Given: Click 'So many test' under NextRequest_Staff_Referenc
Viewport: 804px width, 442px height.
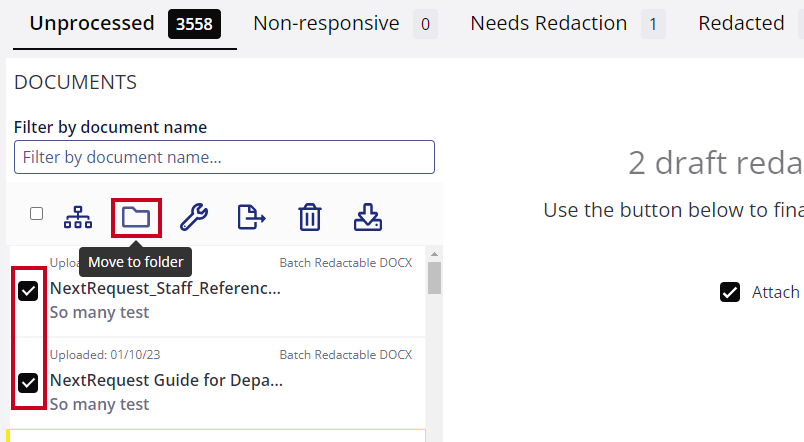Looking at the screenshot, I should tap(99, 312).
